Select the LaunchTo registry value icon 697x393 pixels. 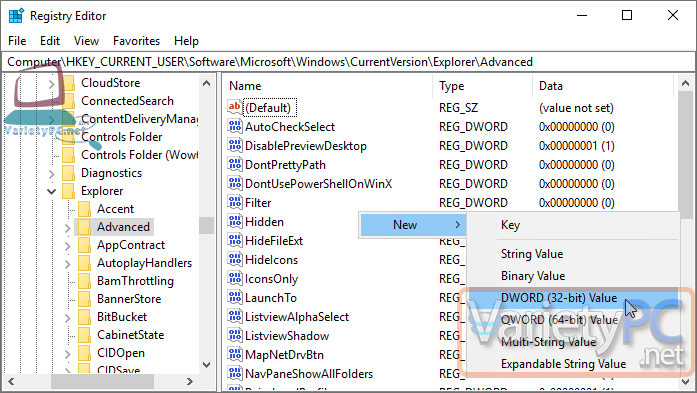(x=235, y=297)
